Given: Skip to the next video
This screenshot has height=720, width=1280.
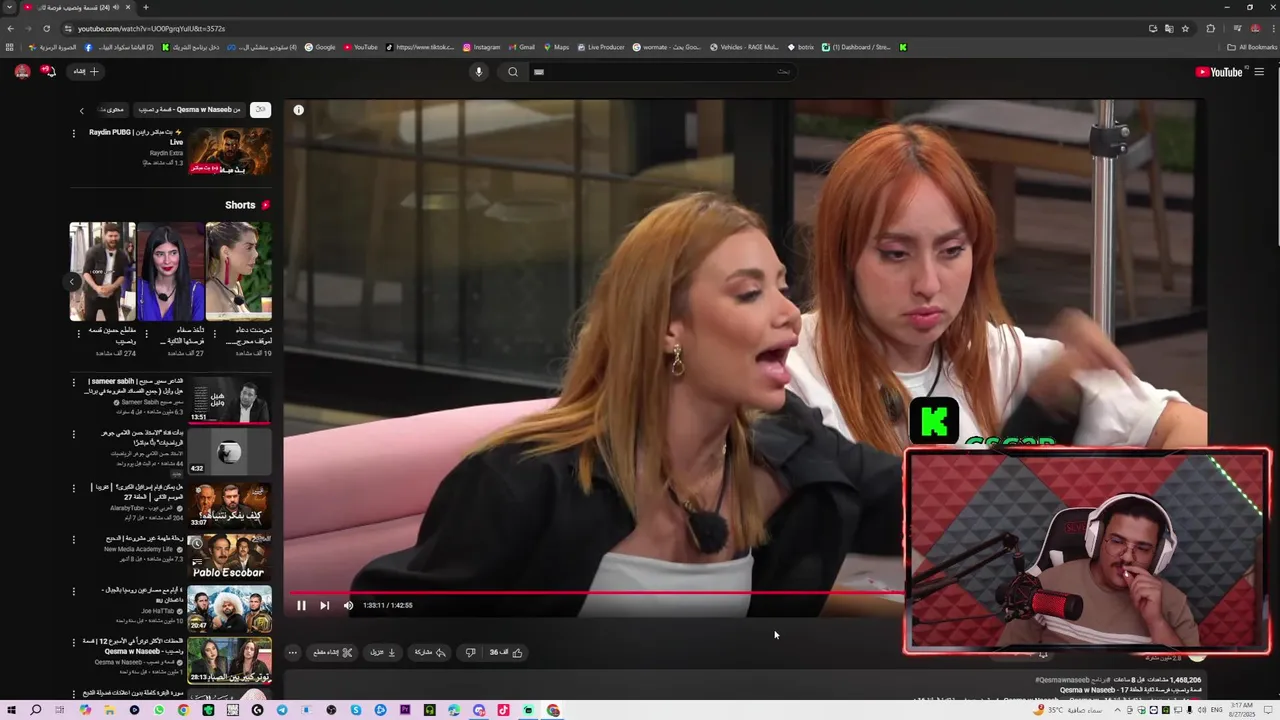Looking at the screenshot, I should pyautogui.click(x=324, y=605).
